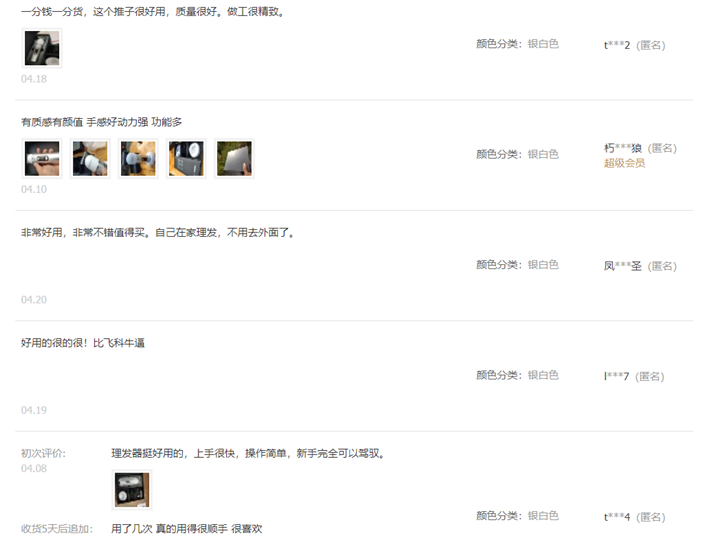Open the photo in the 04.18 review
The width and height of the screenshot is (726, 546).
42,48
